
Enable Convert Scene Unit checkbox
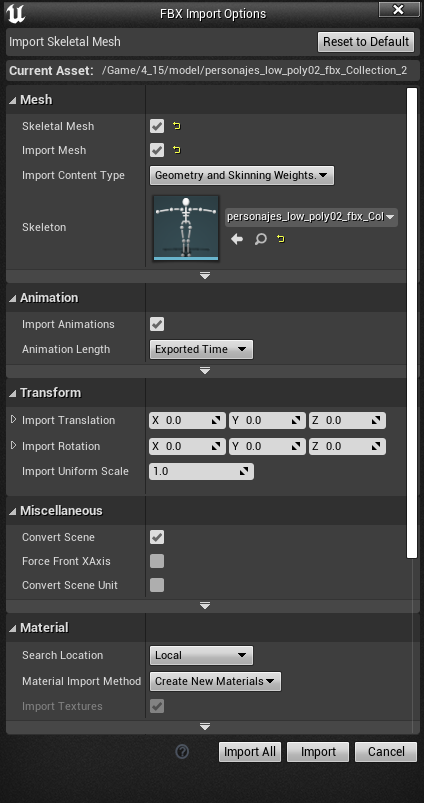tap(157, 585)
